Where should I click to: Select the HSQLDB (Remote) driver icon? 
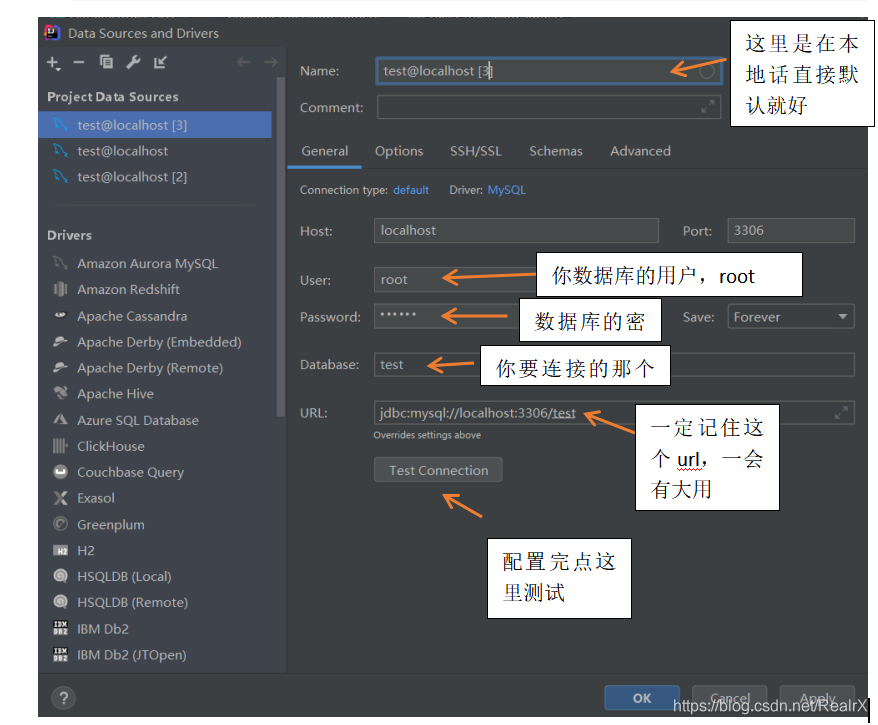click(x=60, y=602)
